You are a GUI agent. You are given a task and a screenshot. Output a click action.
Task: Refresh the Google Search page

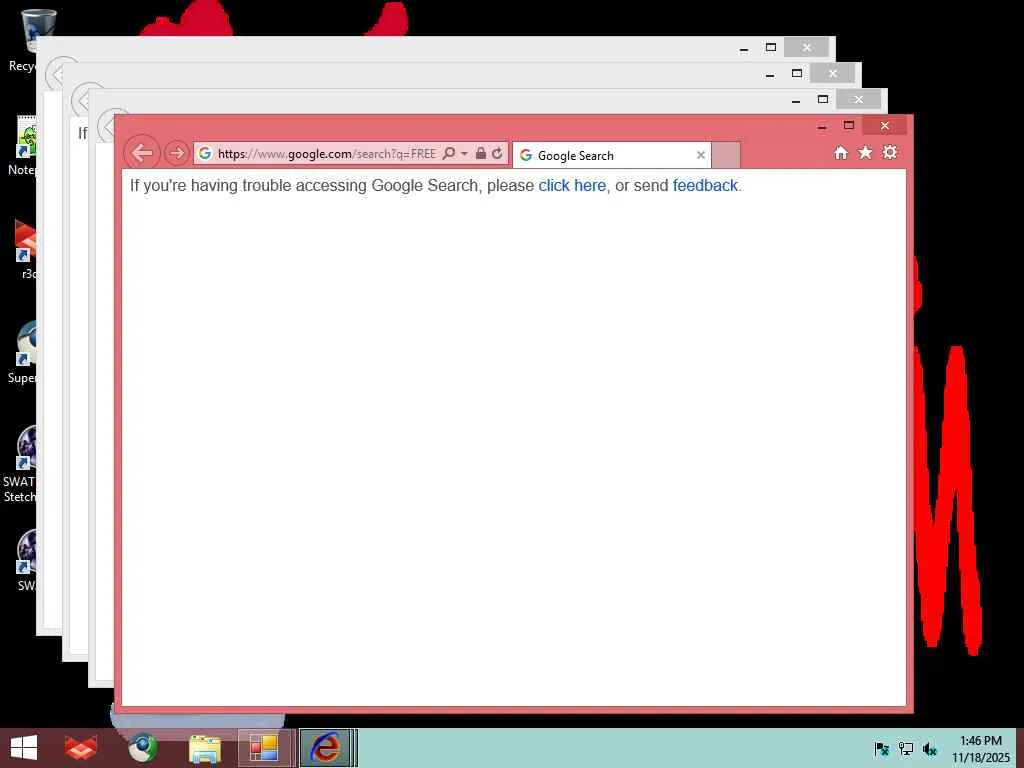(x=498, y=153)
